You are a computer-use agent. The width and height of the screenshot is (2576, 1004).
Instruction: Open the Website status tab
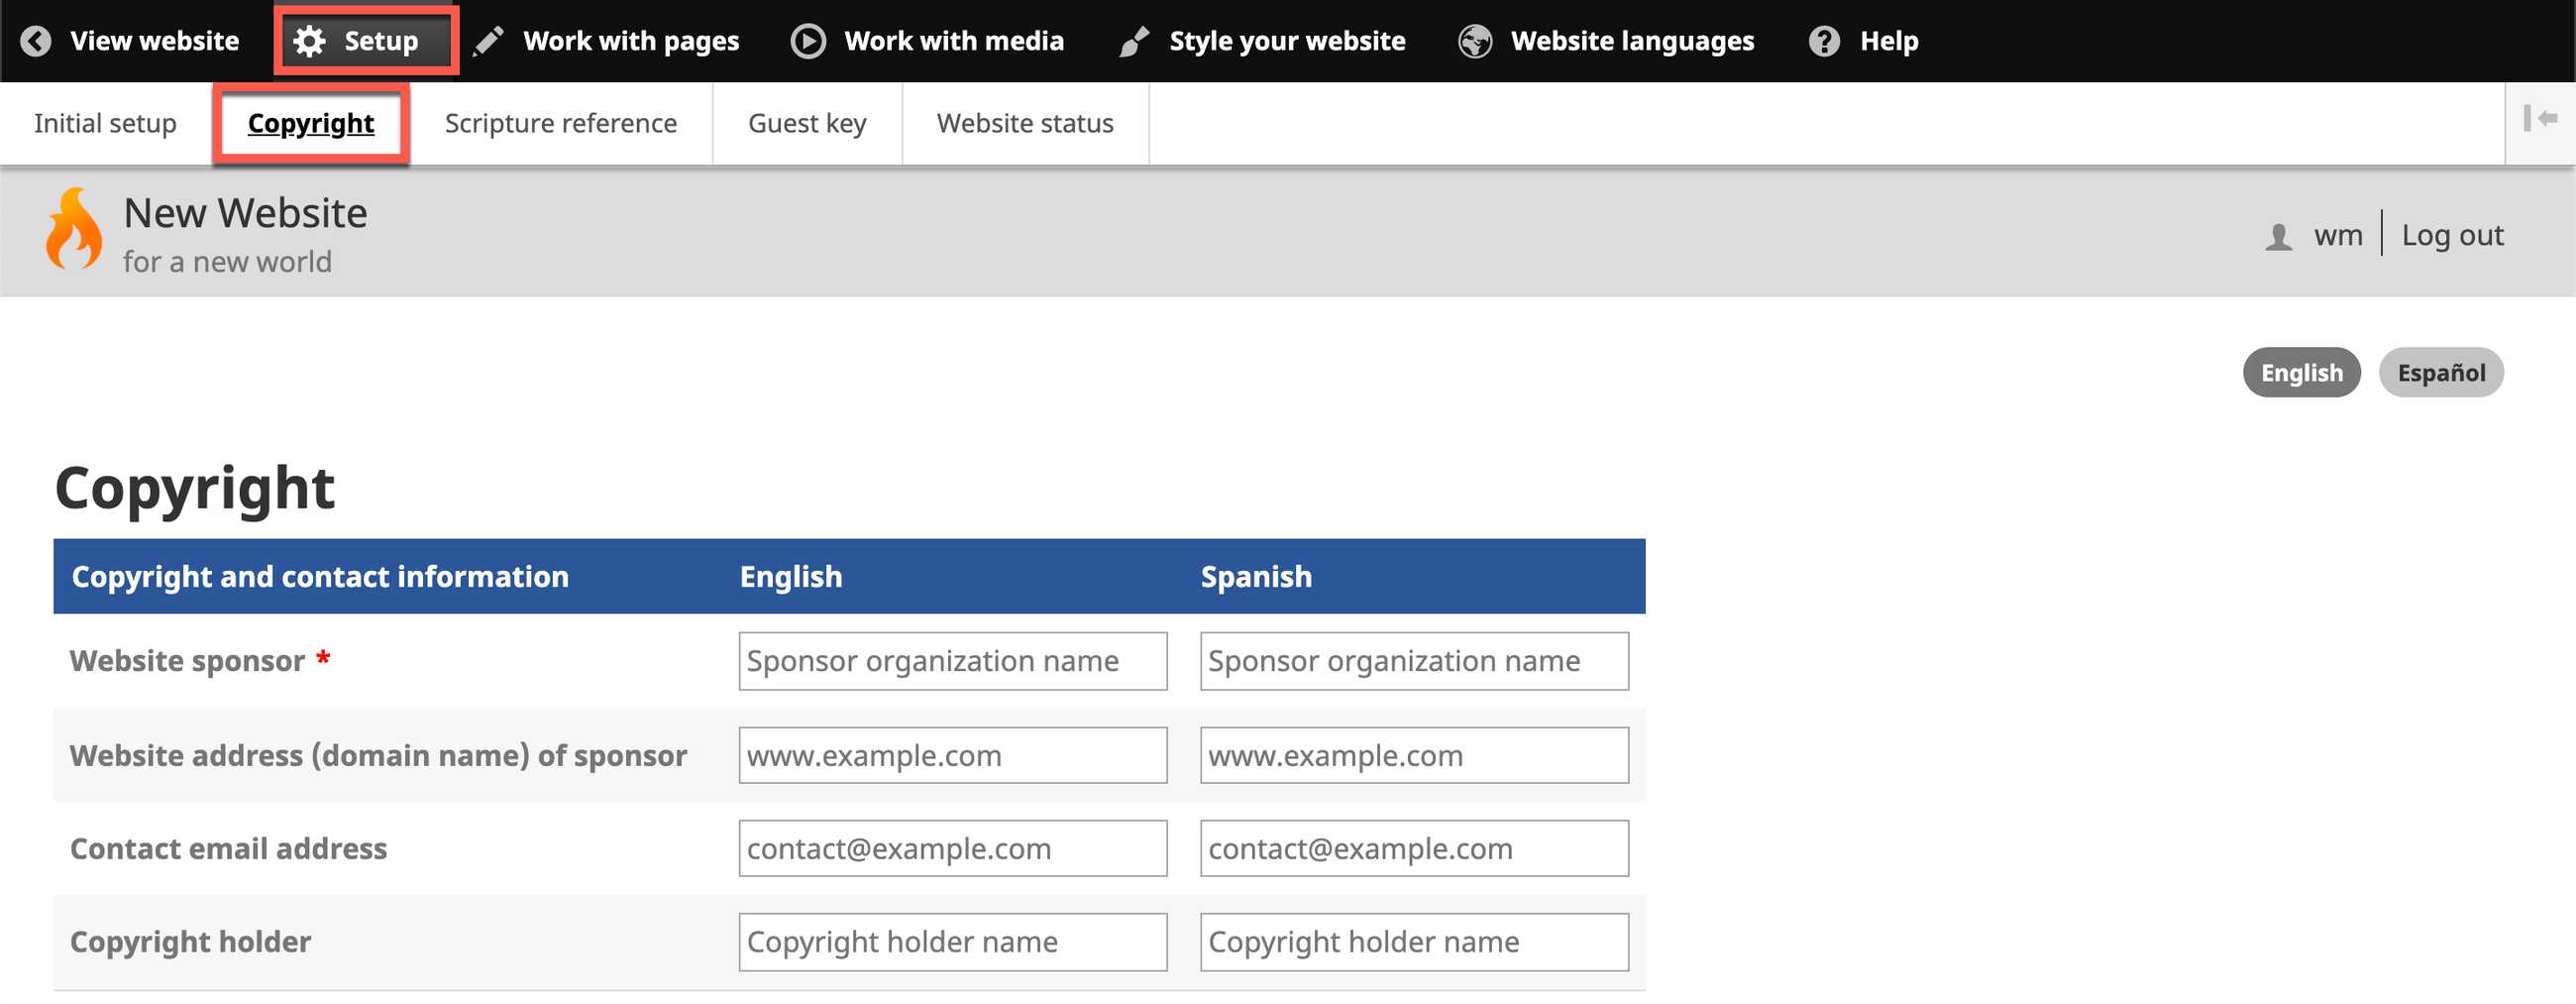[x=1024, y=123]
